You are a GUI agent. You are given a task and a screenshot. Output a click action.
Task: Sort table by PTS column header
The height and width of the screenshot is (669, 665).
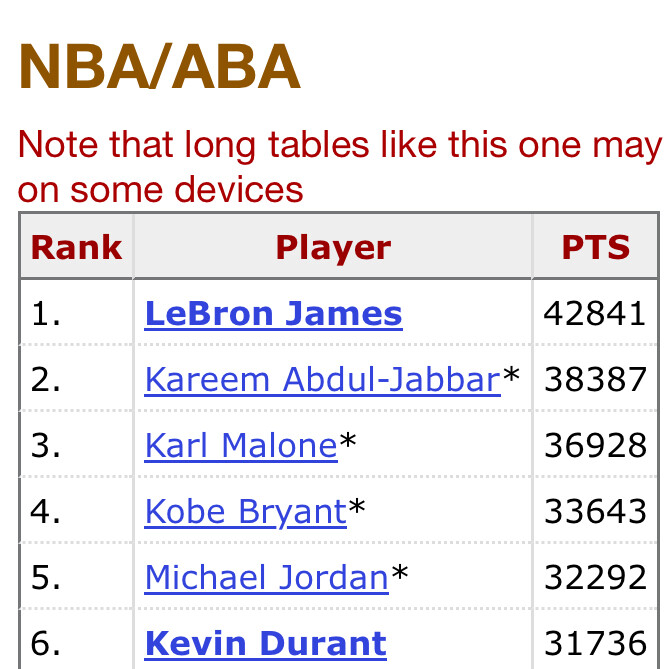pos(595,247)
